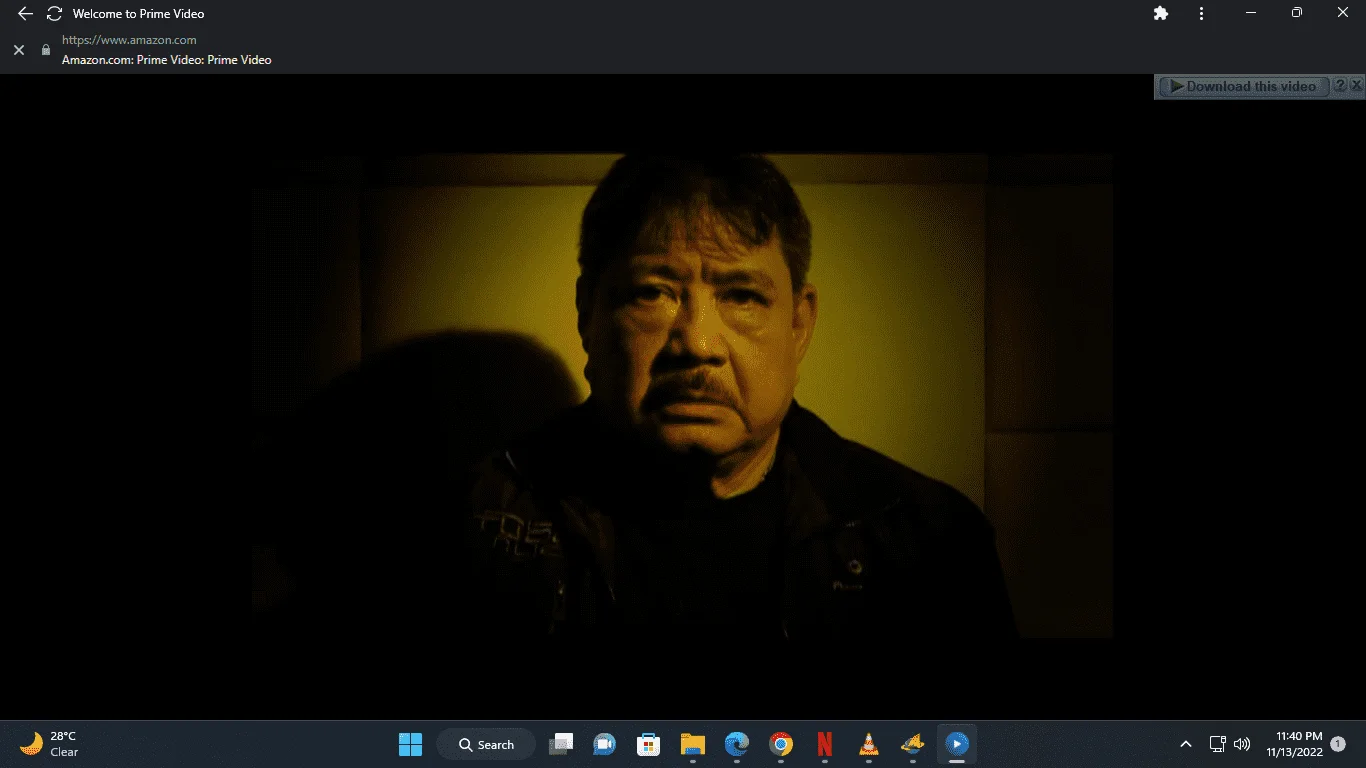
Task: Click the Download this video button
Action: pos(1244,87)
